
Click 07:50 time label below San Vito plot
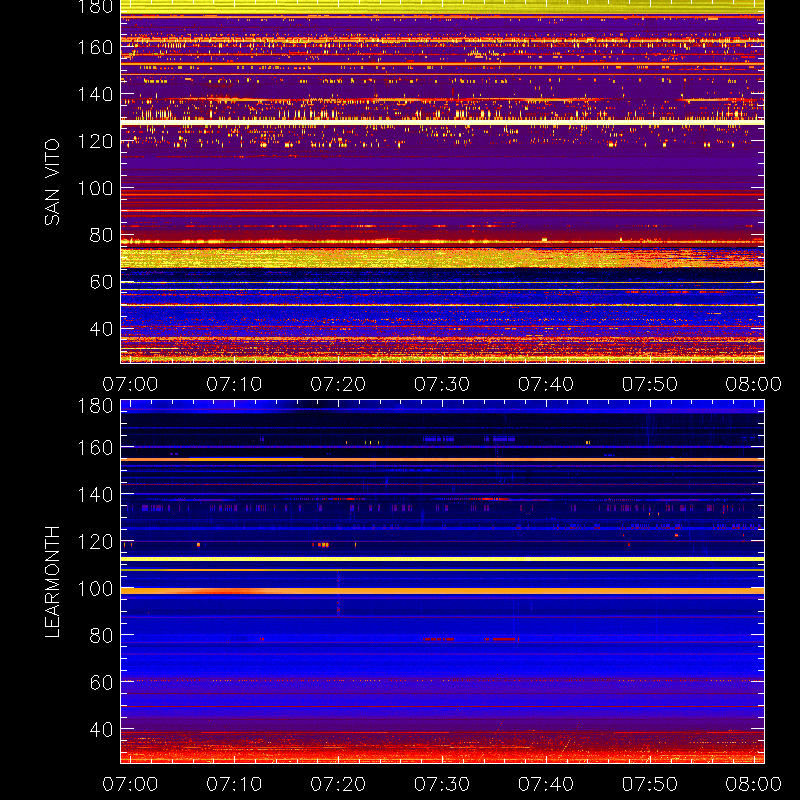tap(649, 384)
